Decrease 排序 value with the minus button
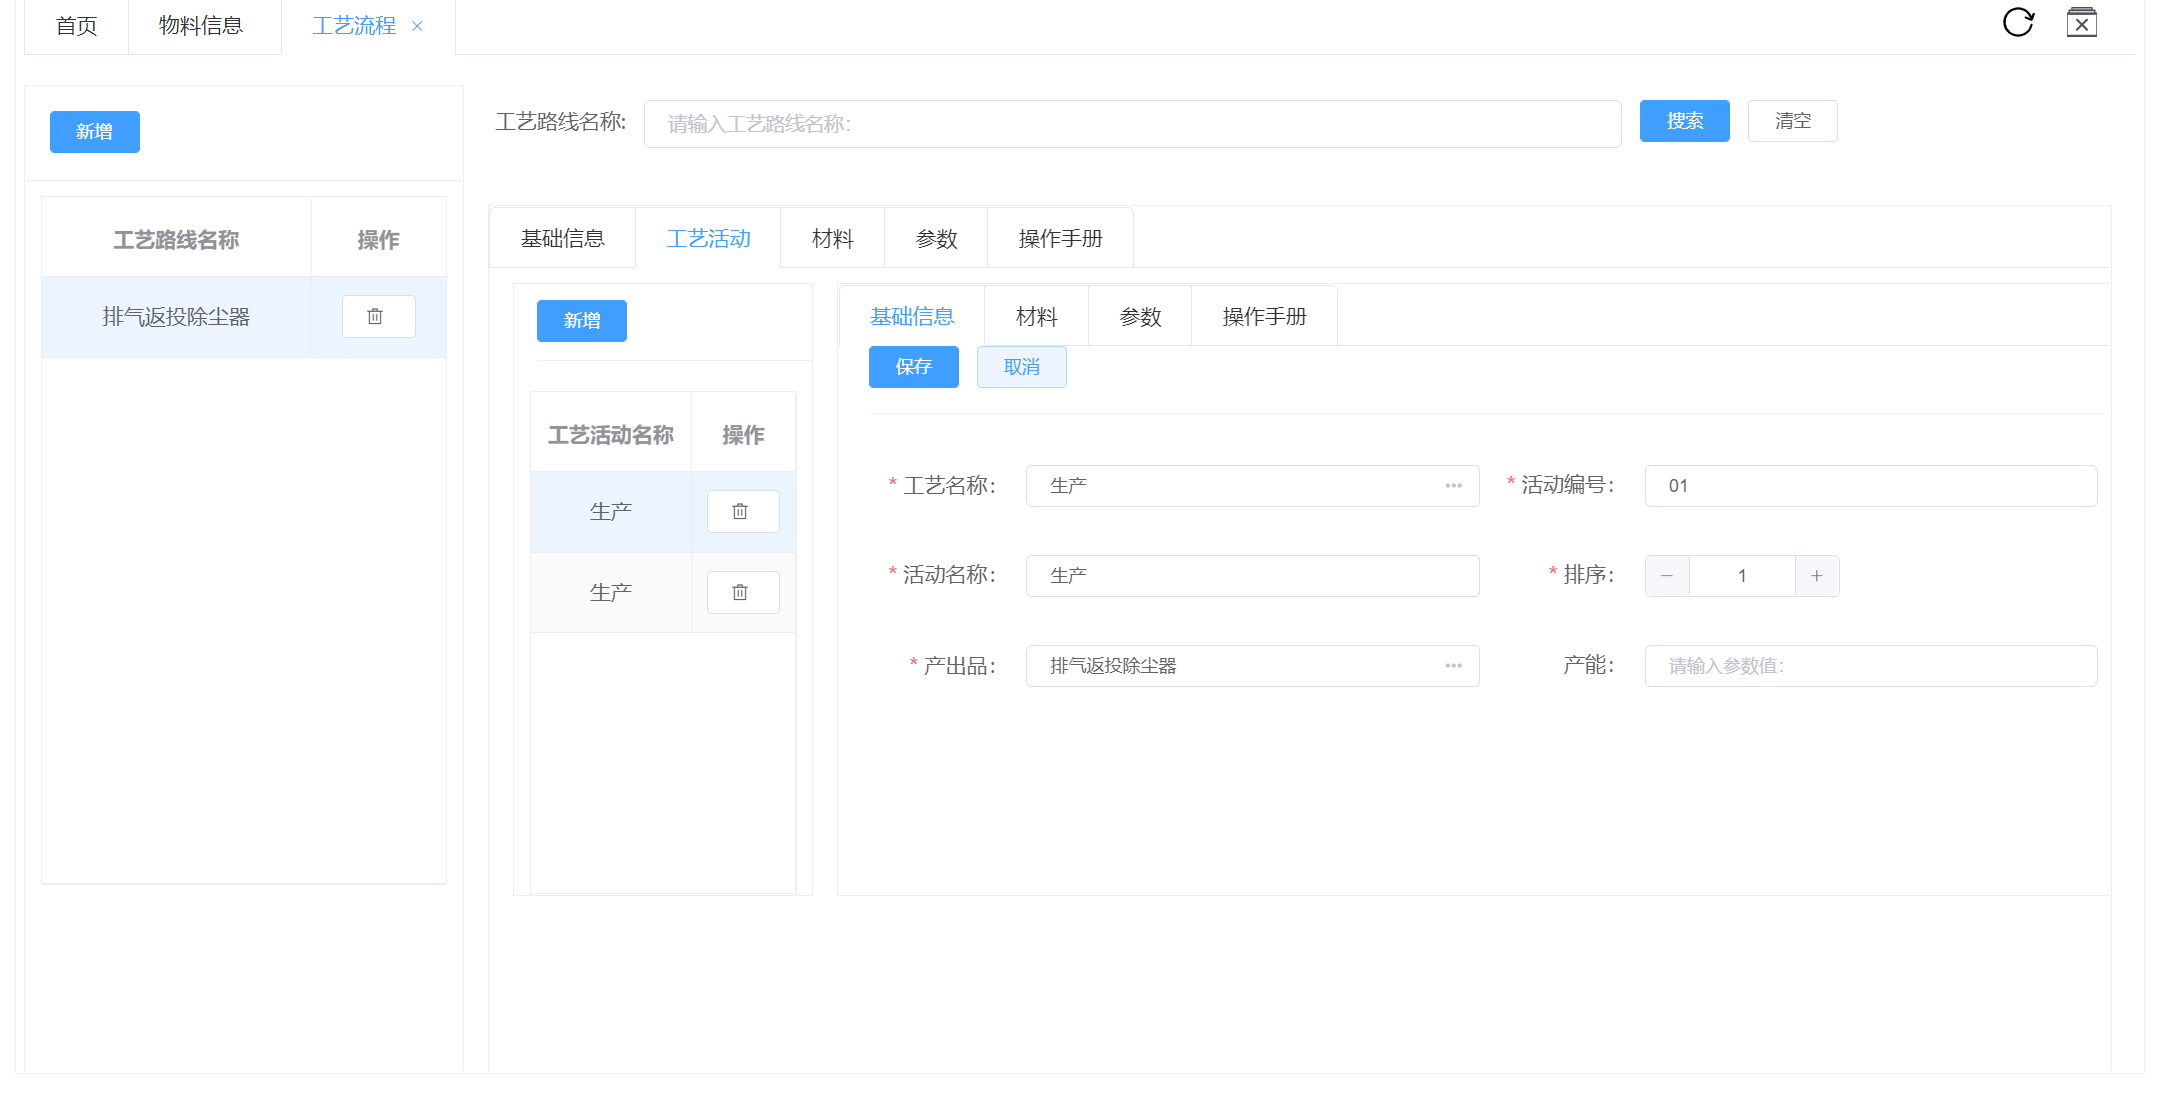This screenshot has height=1118, width=2160. pos(1667,576)
